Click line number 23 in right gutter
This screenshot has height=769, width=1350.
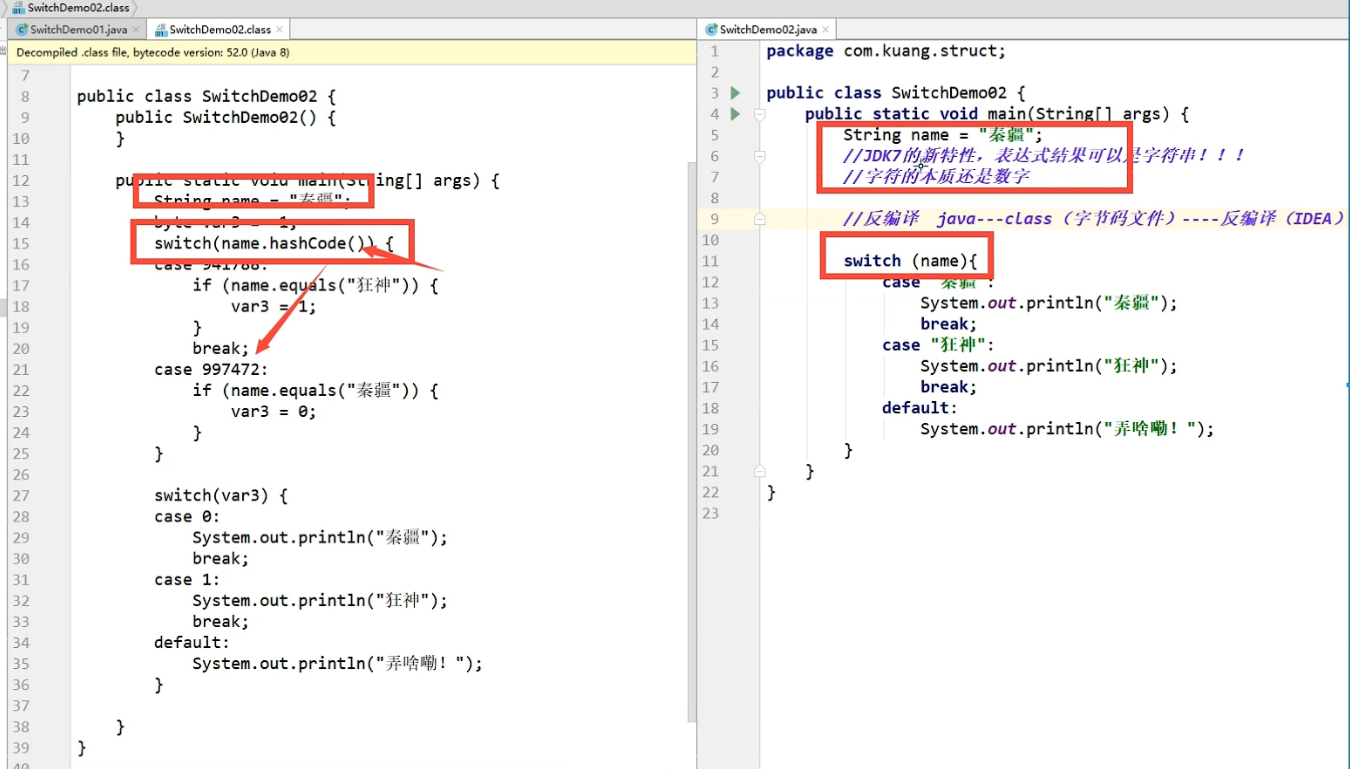click(x=711, y=513)
